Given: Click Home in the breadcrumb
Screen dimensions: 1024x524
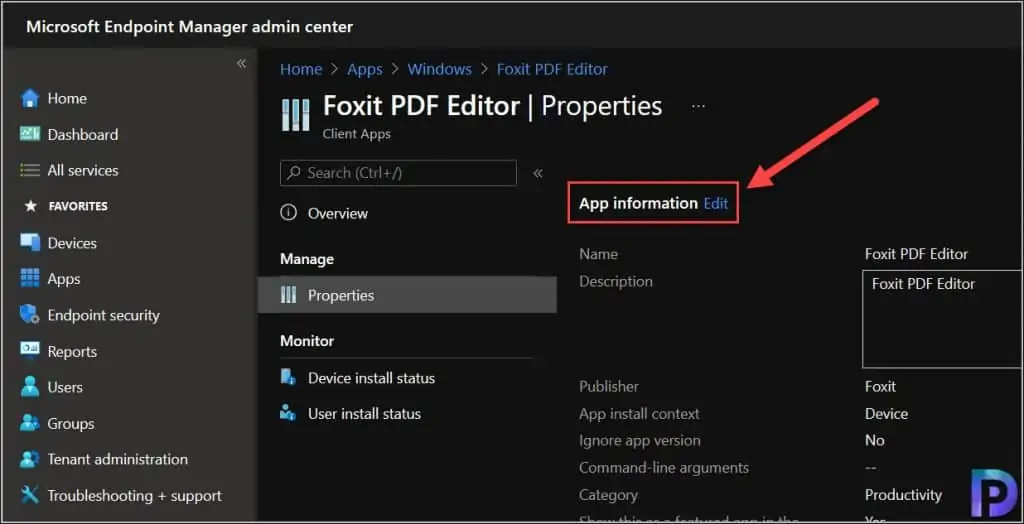Looking at the screenshot, I should (x=301, y=69).
